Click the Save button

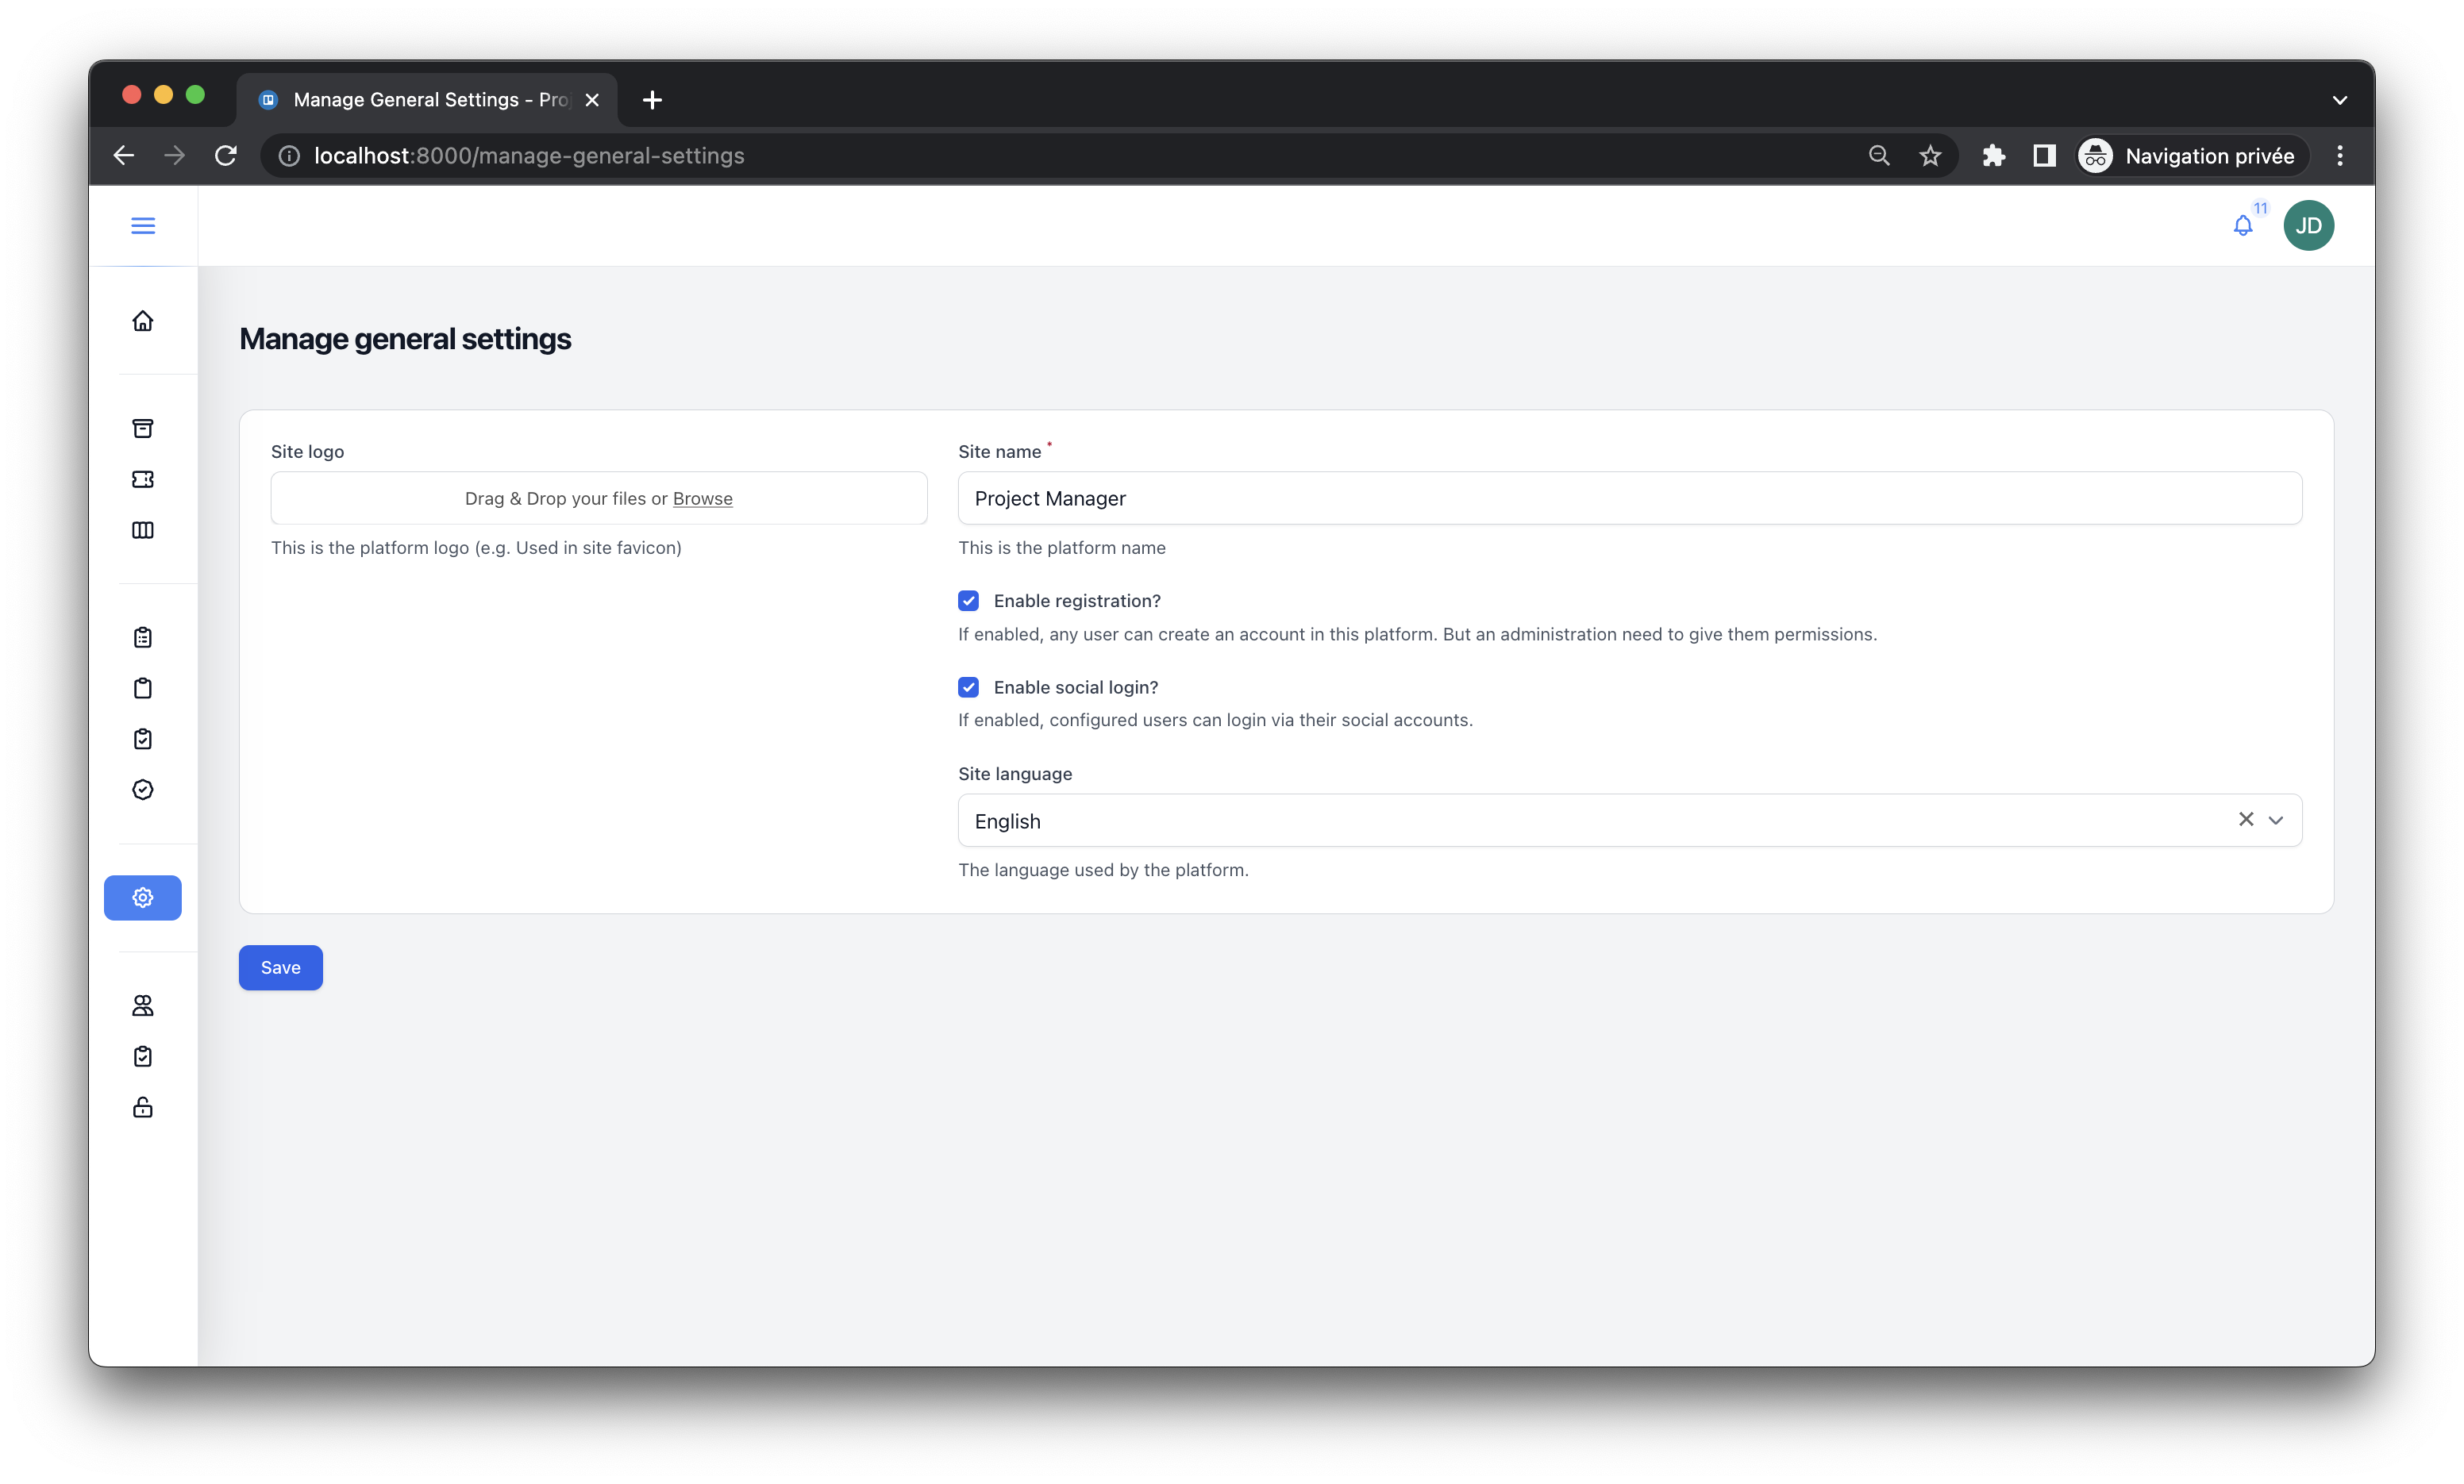280,967
